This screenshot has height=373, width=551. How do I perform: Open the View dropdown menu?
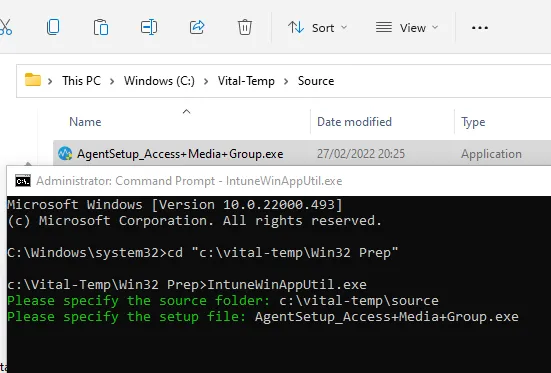[407, 27]
